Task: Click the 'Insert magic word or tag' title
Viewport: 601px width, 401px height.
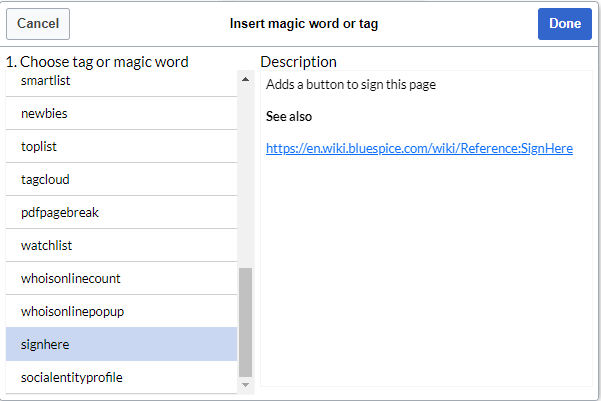Action: [304, 24]
